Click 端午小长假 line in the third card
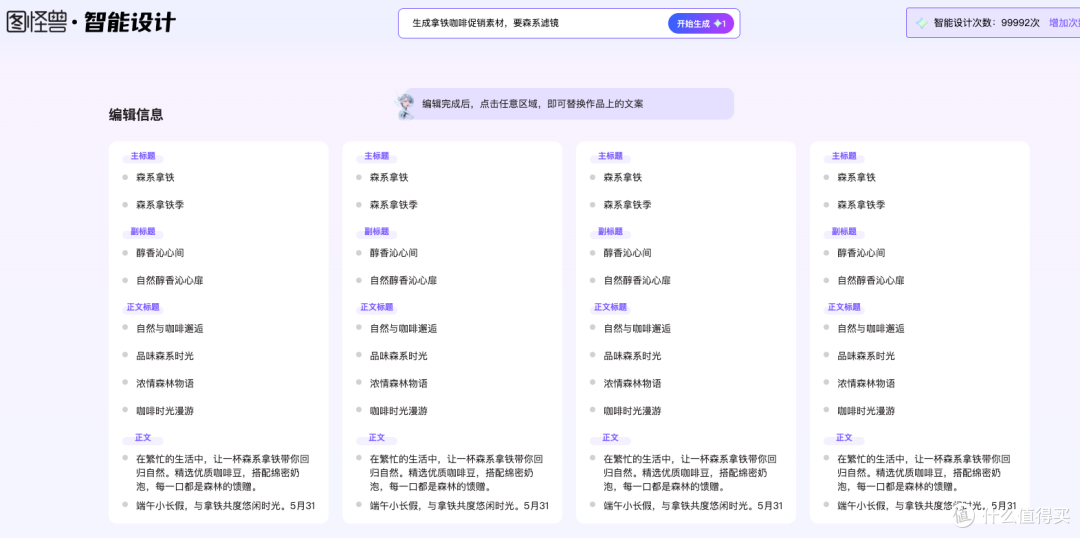Viewport: 1080px width, 538px height. coord(693,506)
